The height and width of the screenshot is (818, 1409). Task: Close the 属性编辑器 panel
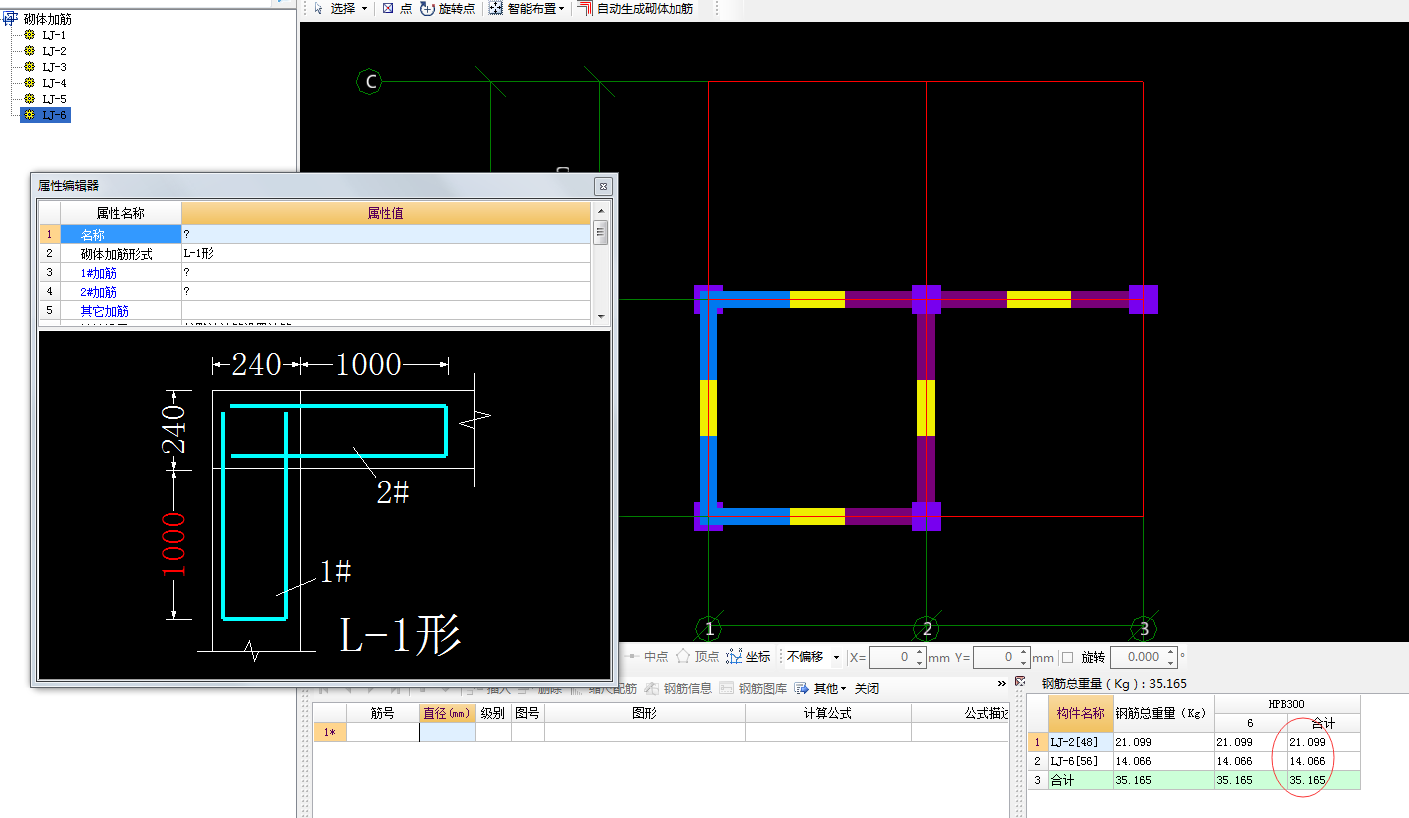click(603, 186)
